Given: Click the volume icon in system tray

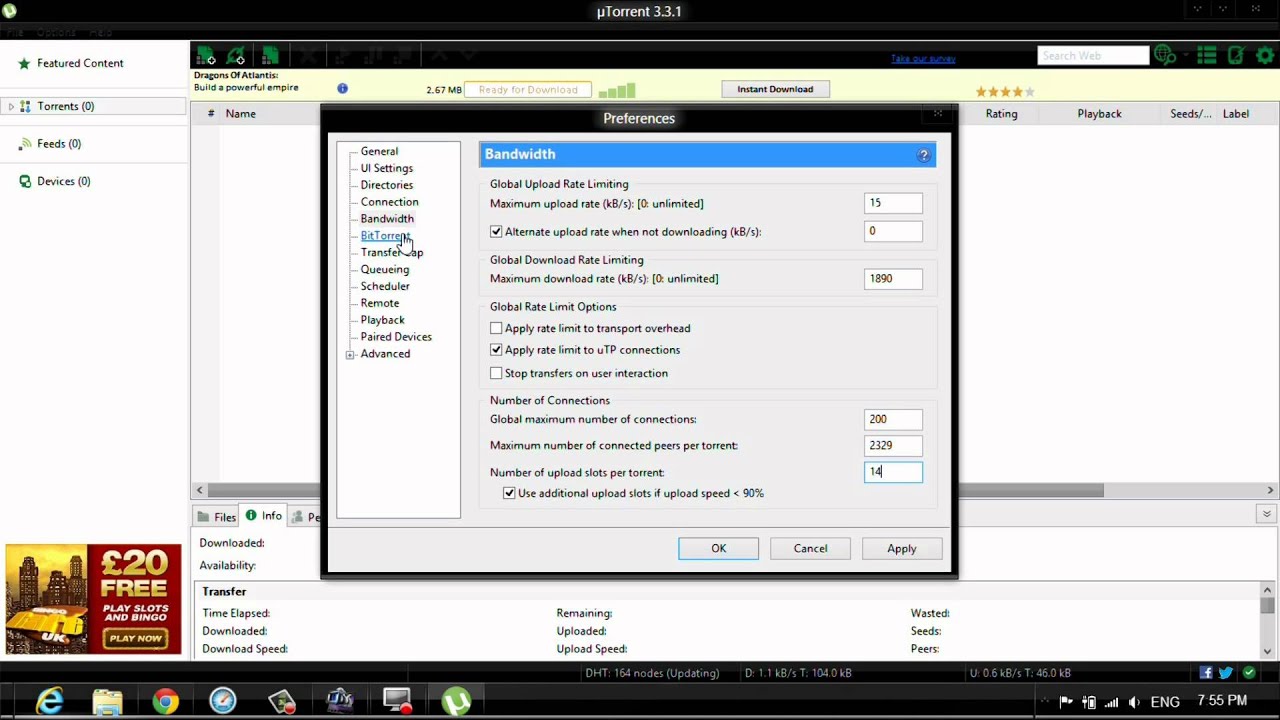Looking at the screenshot, I should tap(1134, 702).
